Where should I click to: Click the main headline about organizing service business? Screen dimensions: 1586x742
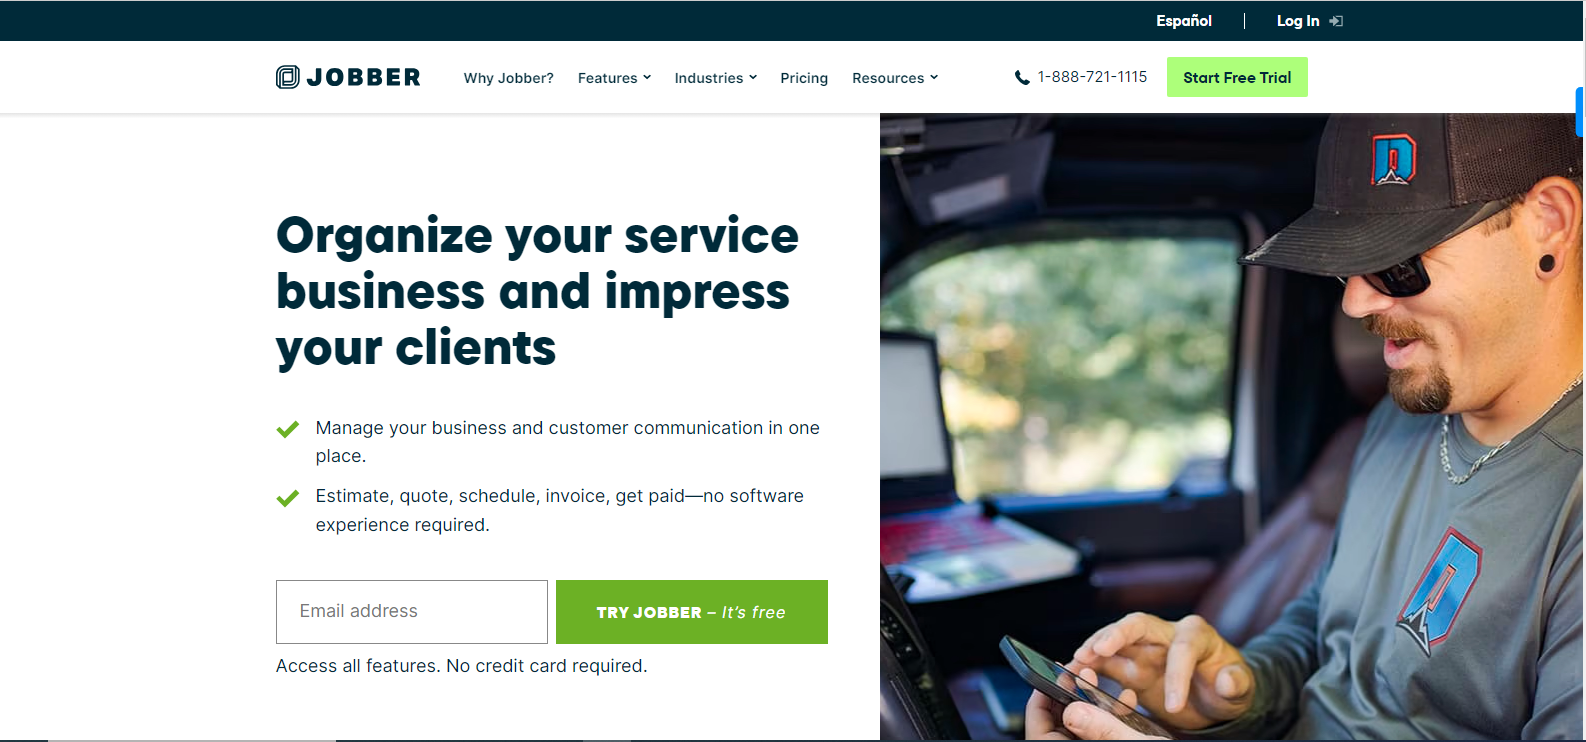(x=537, y=291)
